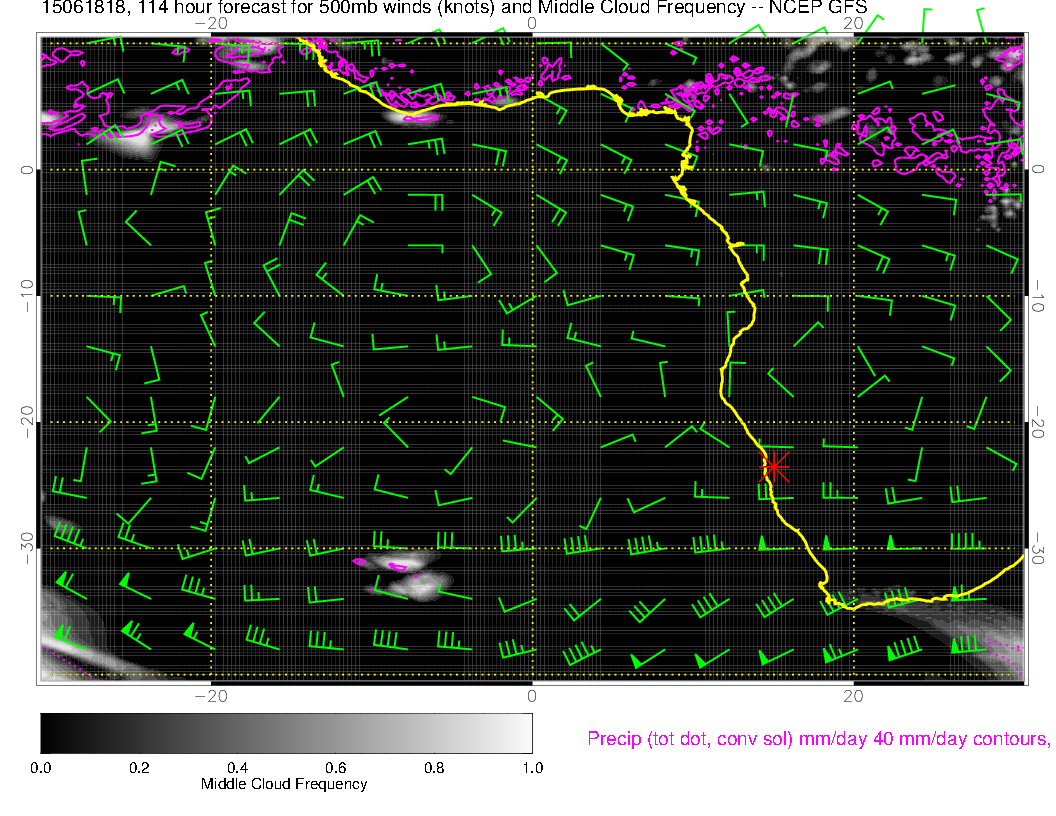Click the magenta Precip legend text
The image size is (1056, 816).
(x=818, y=739)
